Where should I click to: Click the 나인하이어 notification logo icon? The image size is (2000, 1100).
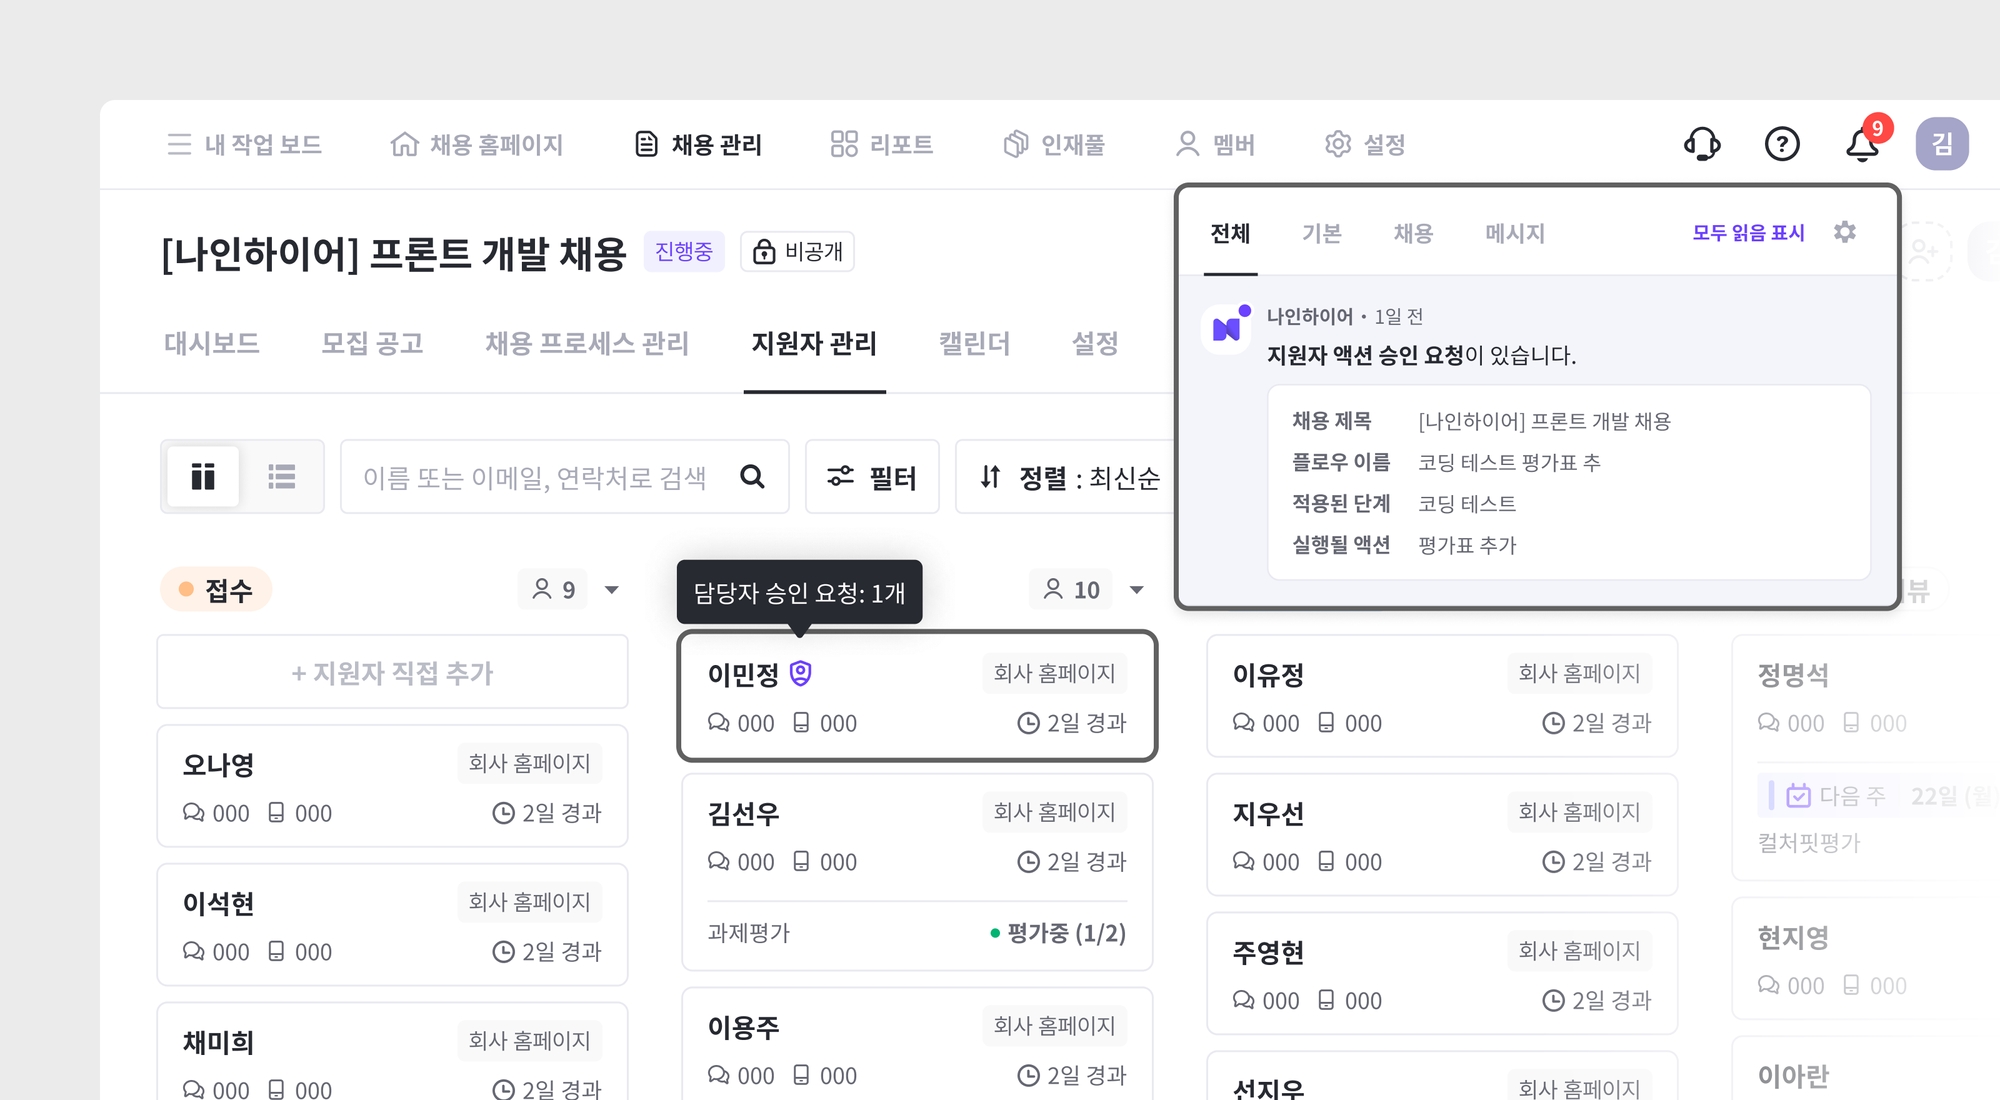(1226, 329)
